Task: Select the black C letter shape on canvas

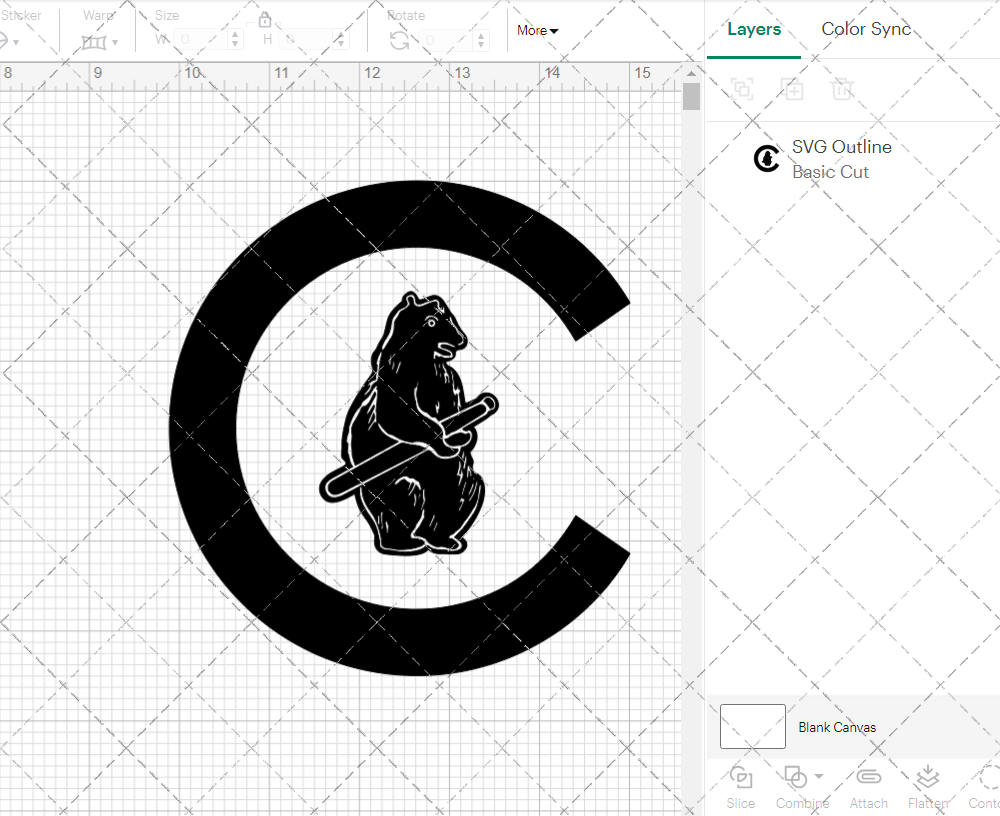Action: 204,427
